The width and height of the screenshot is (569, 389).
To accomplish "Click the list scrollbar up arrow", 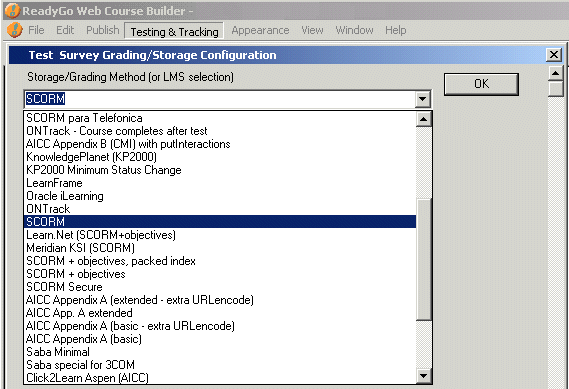I will pyautogui.click(x=423, y=119).
